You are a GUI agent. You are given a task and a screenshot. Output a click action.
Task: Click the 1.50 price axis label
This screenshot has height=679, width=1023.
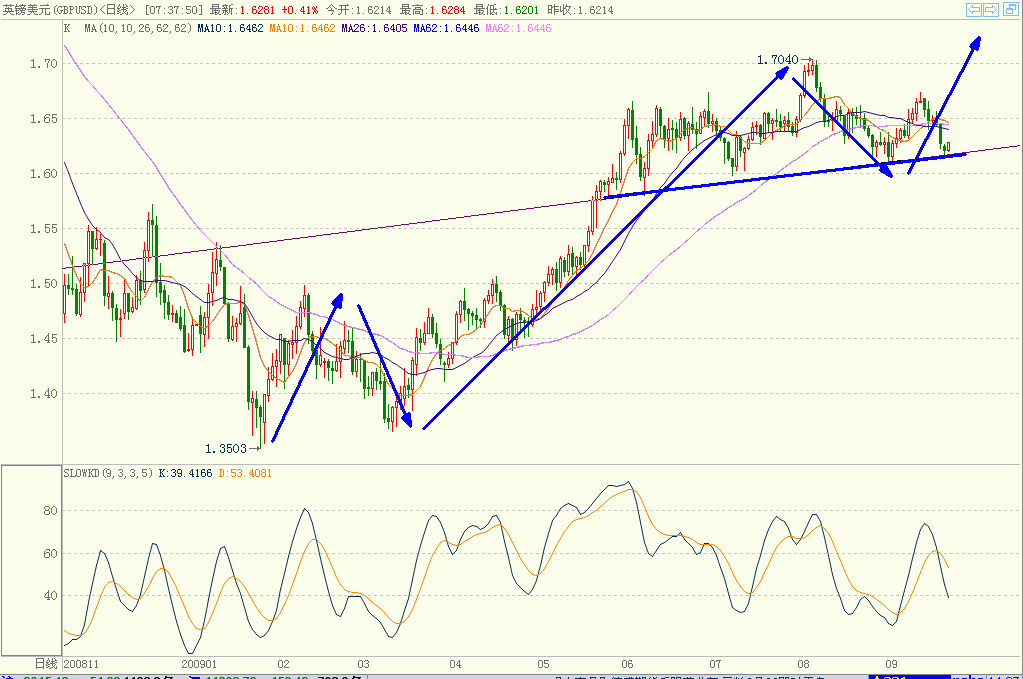point(44,284)
